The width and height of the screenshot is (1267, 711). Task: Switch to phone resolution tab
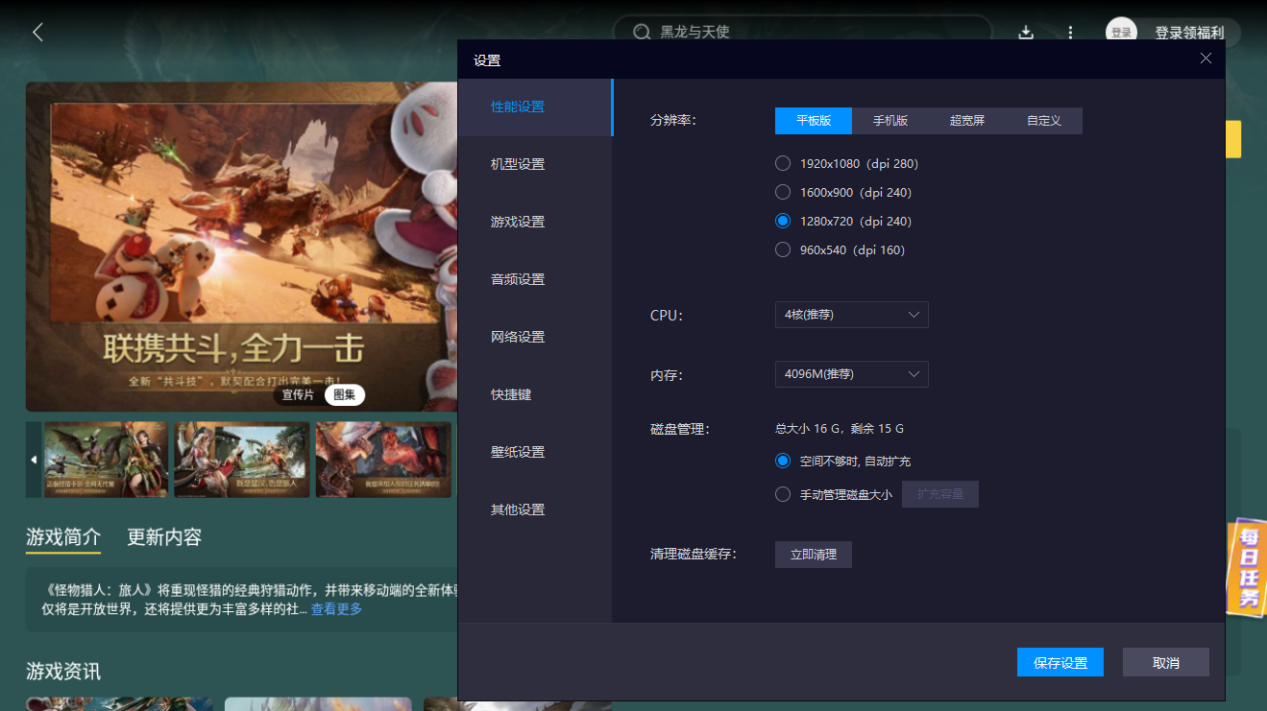890,121
